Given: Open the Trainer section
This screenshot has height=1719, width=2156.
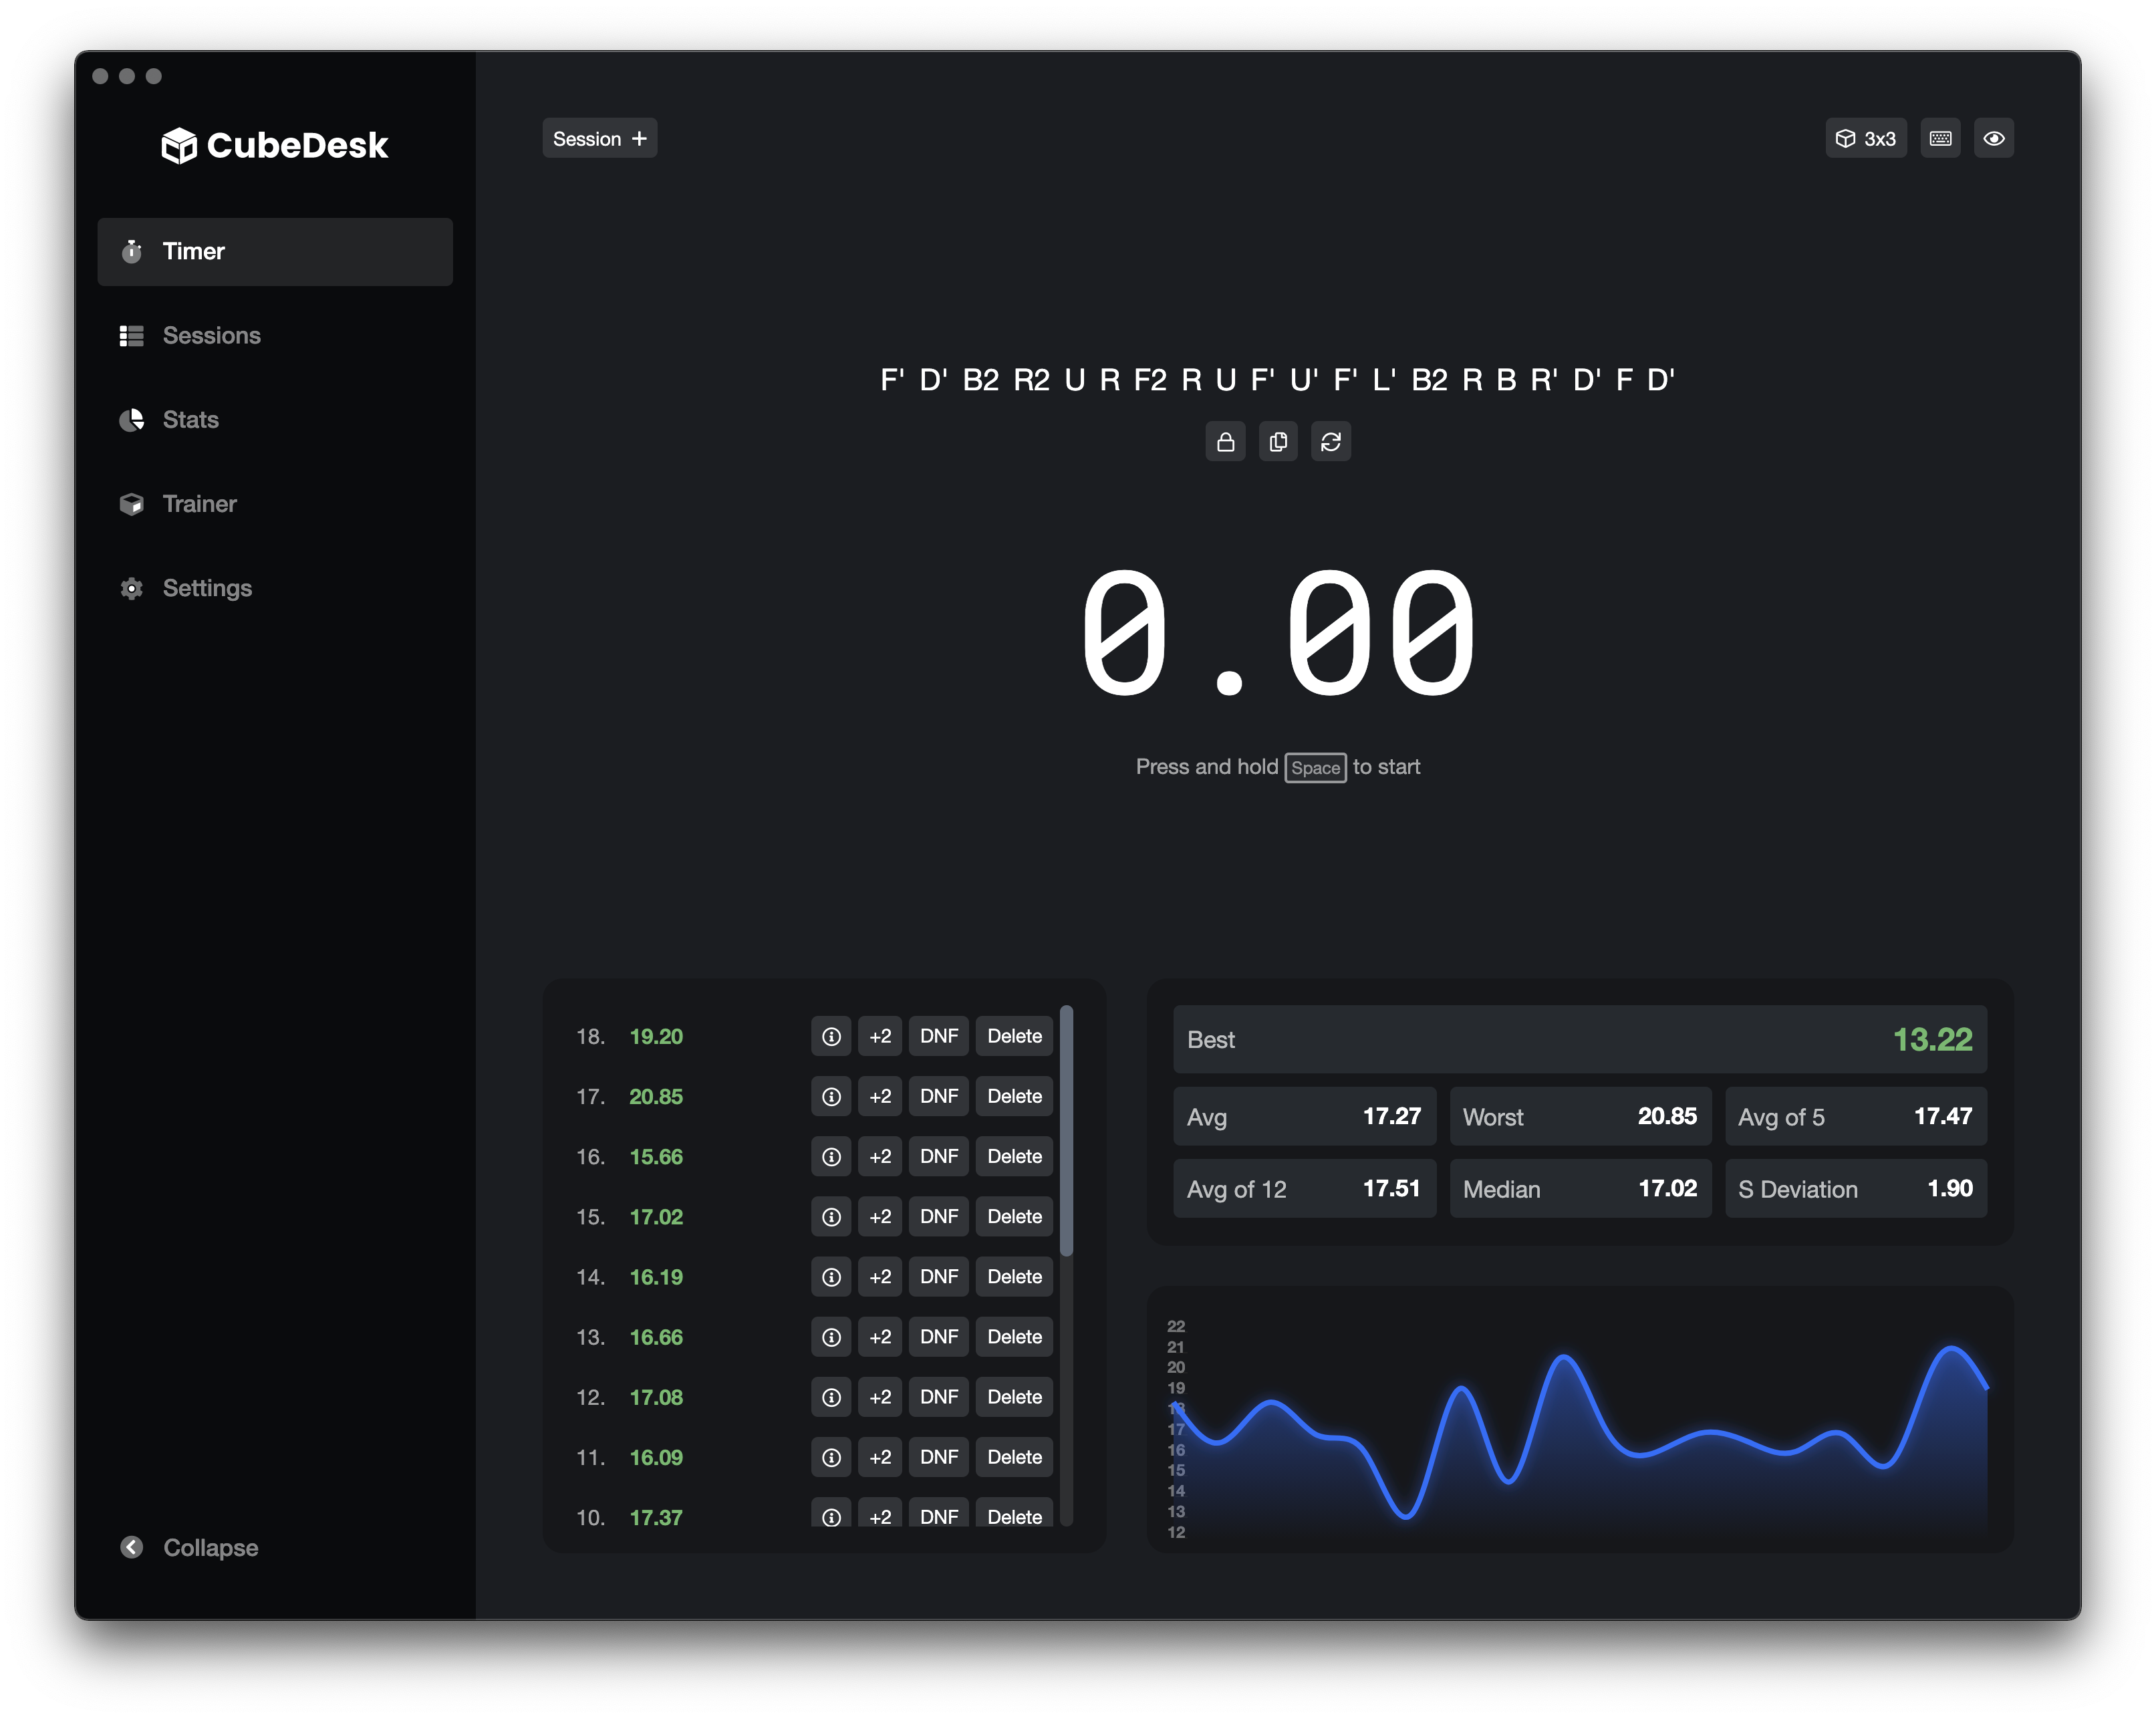Looking at the screenshot, I should pyautogui.click(x=199, y=504).
